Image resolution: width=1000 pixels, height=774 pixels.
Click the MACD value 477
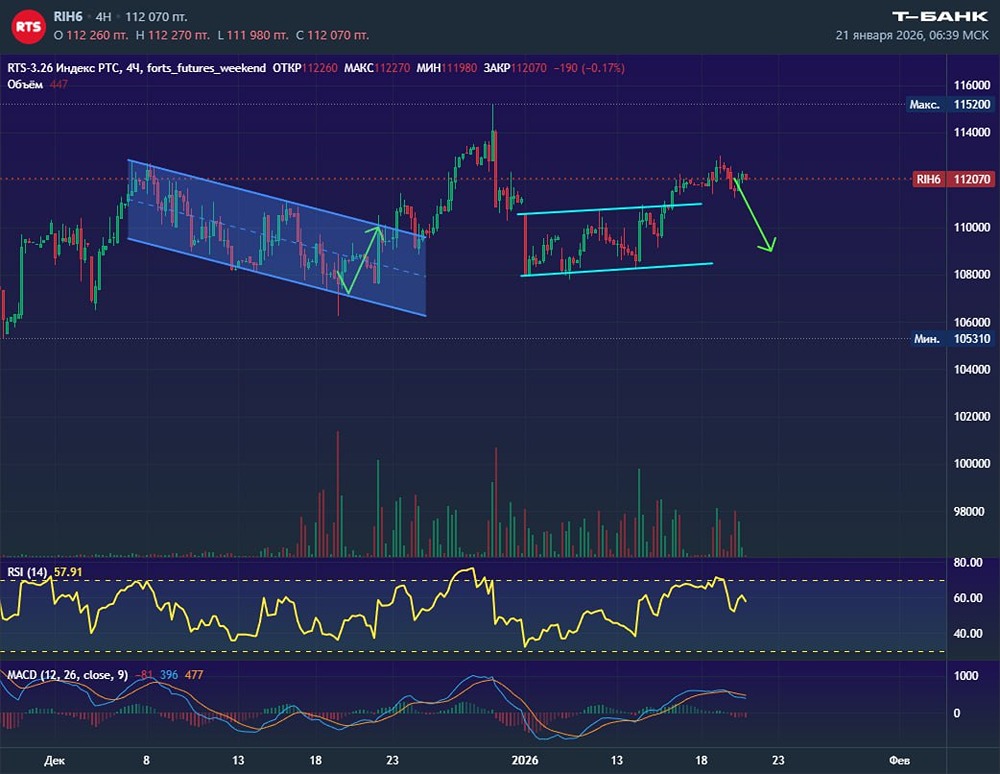pyautogui.click(x=194, y=675)
